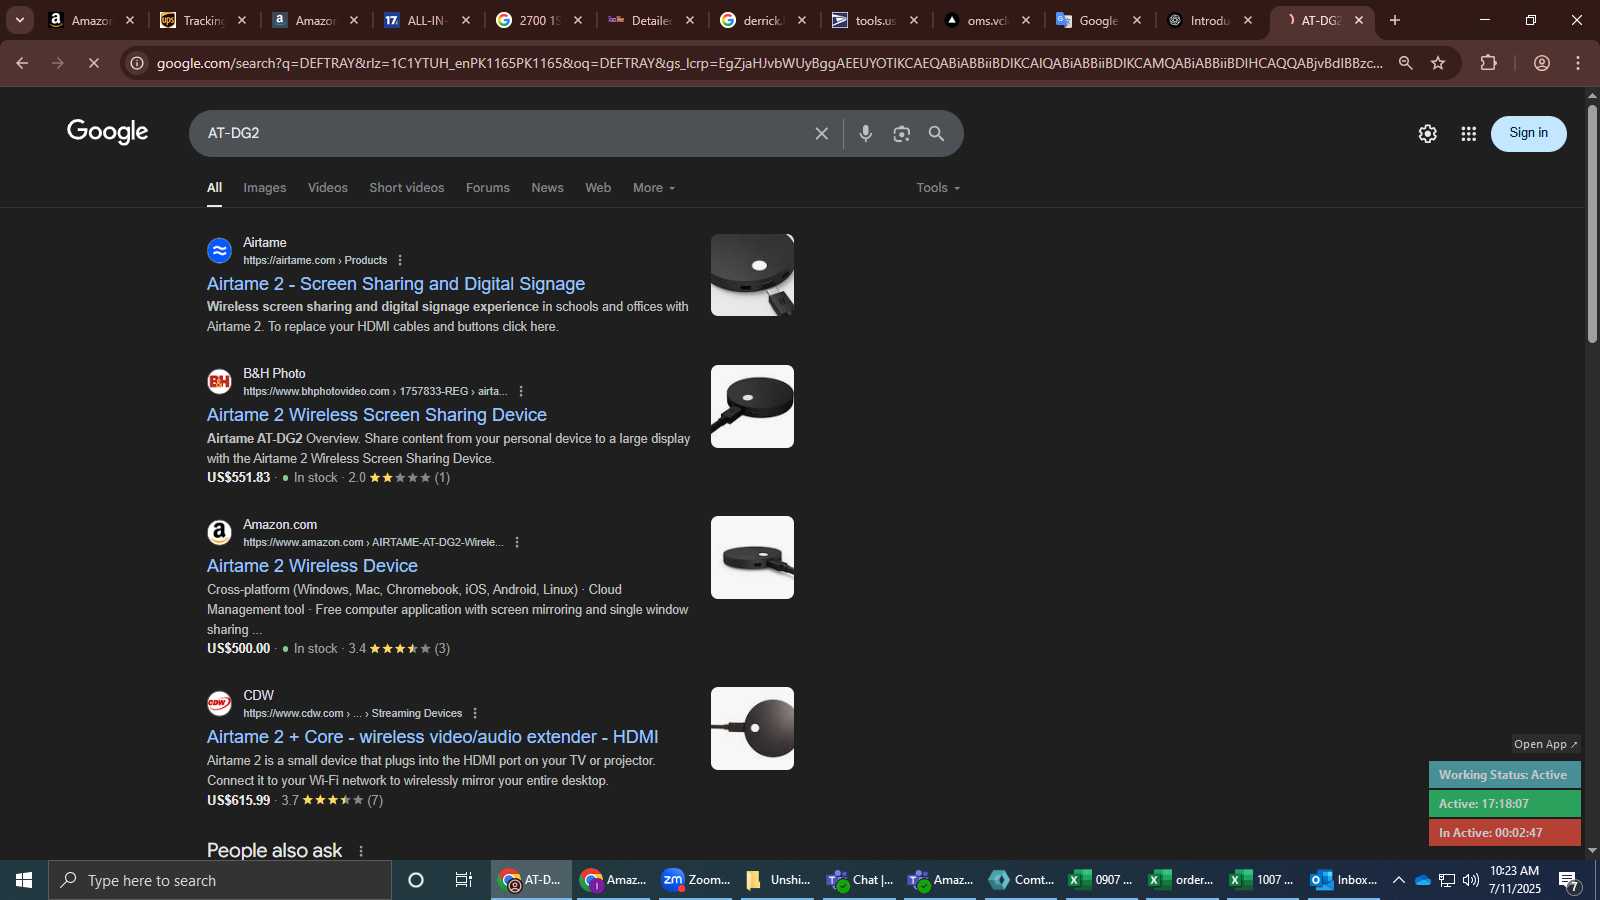Image resolution: width=1600 pixels, height=900 pixels.
Task: Open the notification center icon
Action: pyautogui.click(x=1569, y=880)
